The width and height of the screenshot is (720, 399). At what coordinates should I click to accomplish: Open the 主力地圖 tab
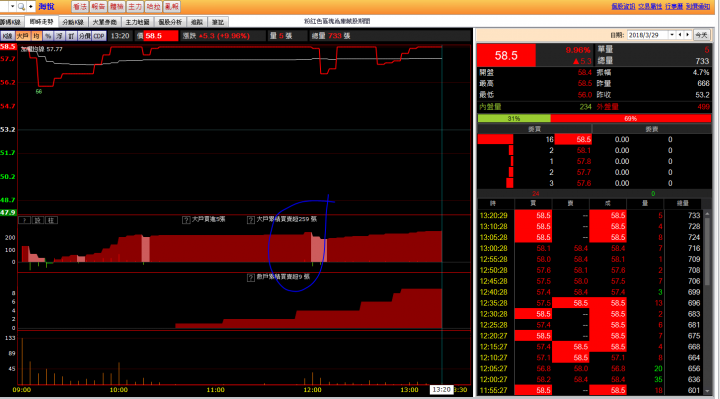click(x=137, y=22)
